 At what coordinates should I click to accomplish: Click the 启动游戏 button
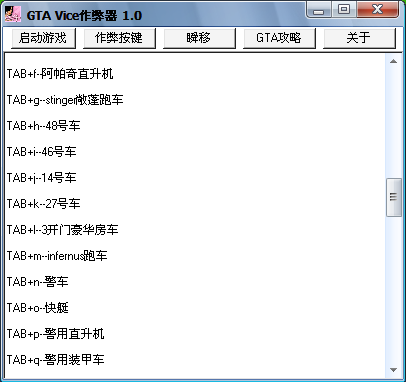(x=43, y=38)
